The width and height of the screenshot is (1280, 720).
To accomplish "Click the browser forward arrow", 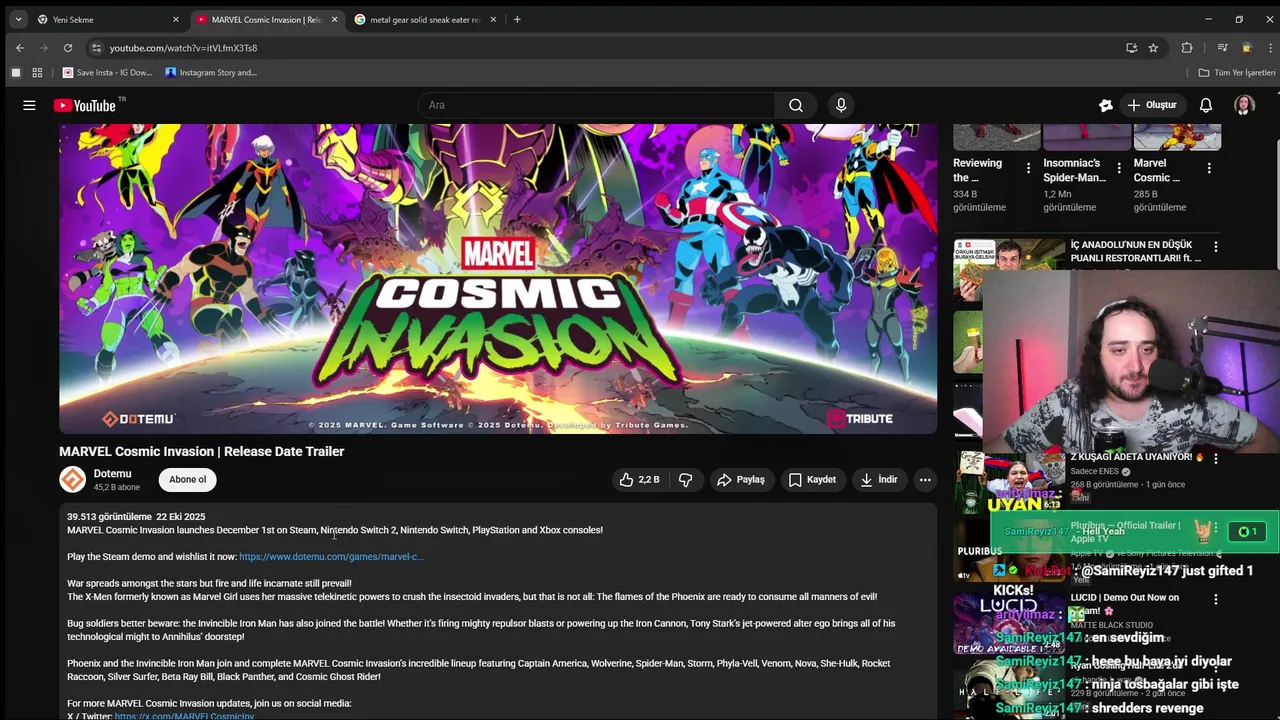I will [x=43, y=48].
